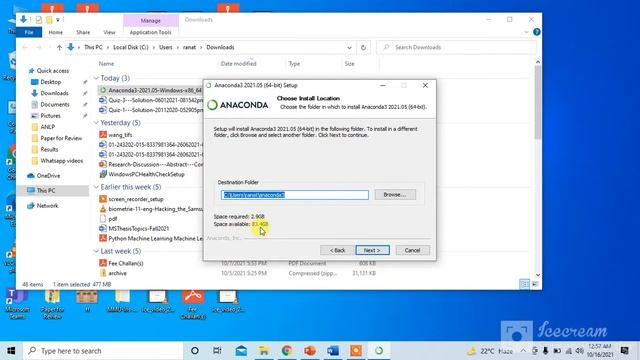Screen dimensions: 640x360
Task: Open Documents in navigation pane
Action: (55, 104)
